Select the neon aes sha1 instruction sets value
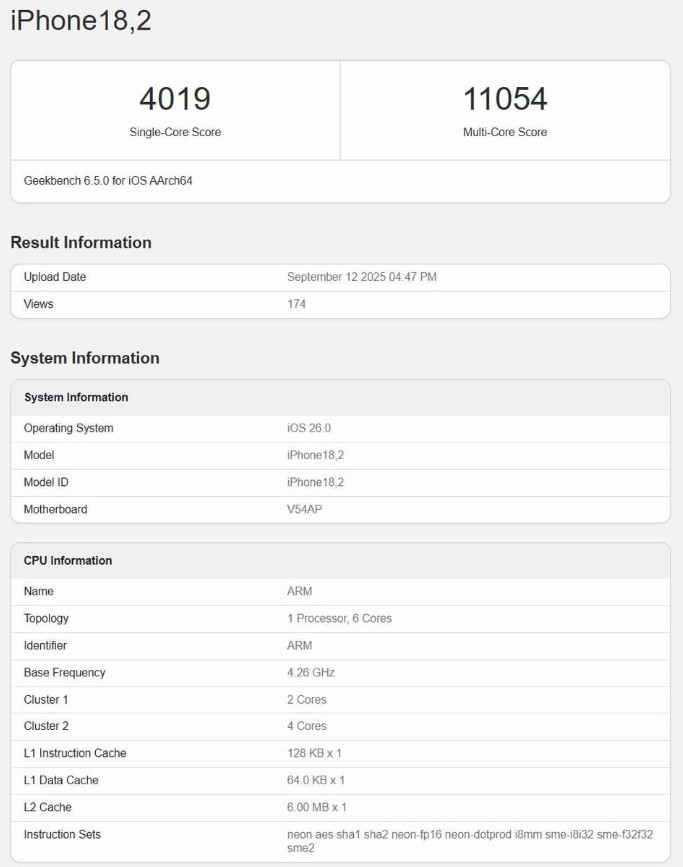The height and width of the screenshot is (867, 683). point(470,841)
